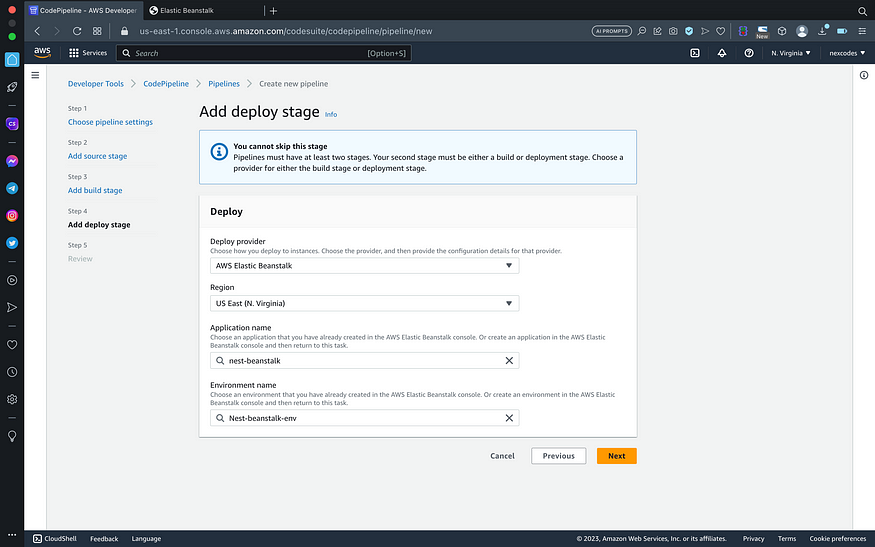Open the Developer Tools breadcrumb
Image resolution: width=875 pixels, height=547 pixels.
96,84
